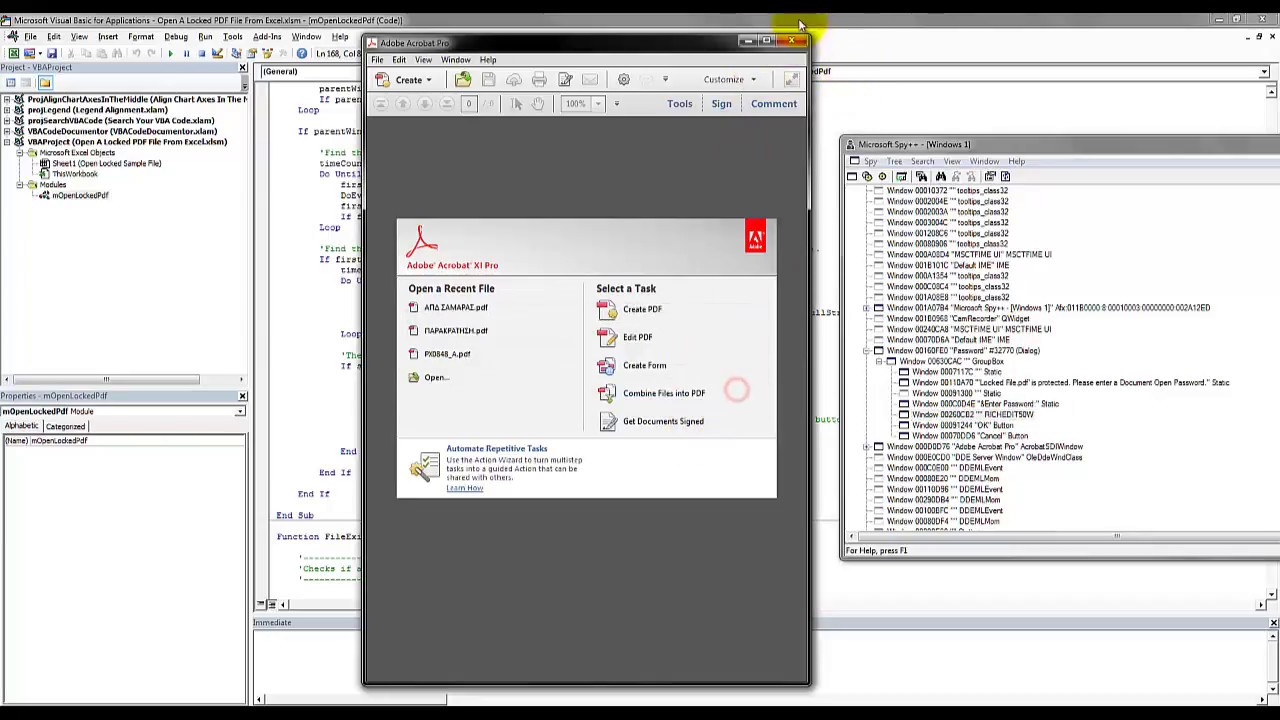Click the Open file folder icon in Acrobat
Screen dimensions: 1280x720
tap(463, 79)
